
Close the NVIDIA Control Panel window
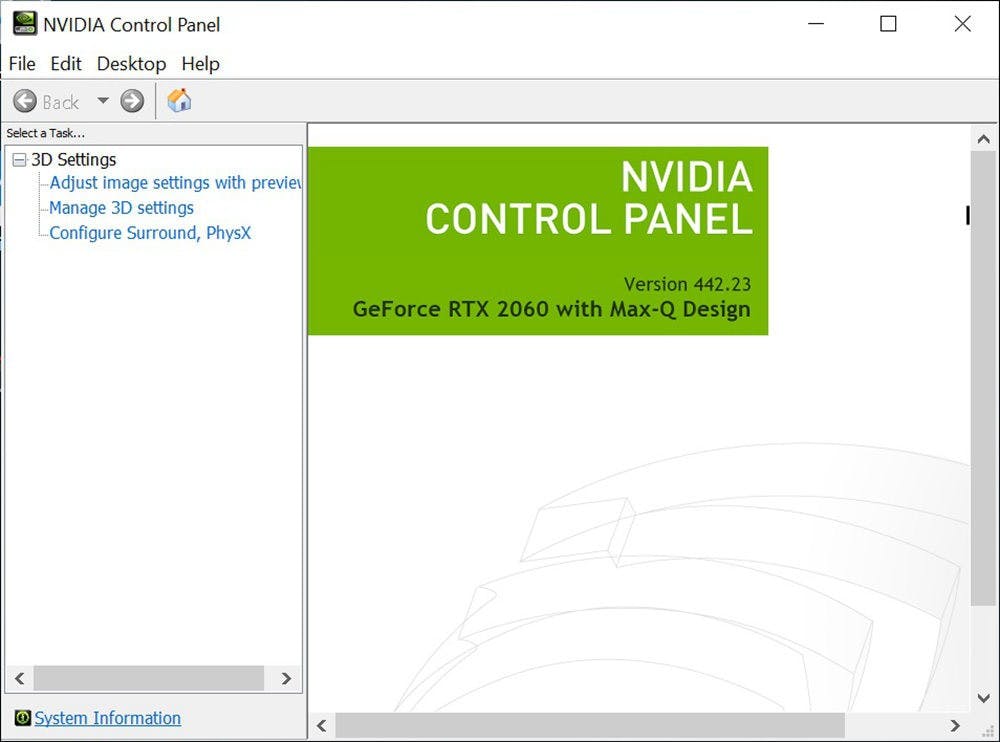pyautogui.click(x=962, y=24)
